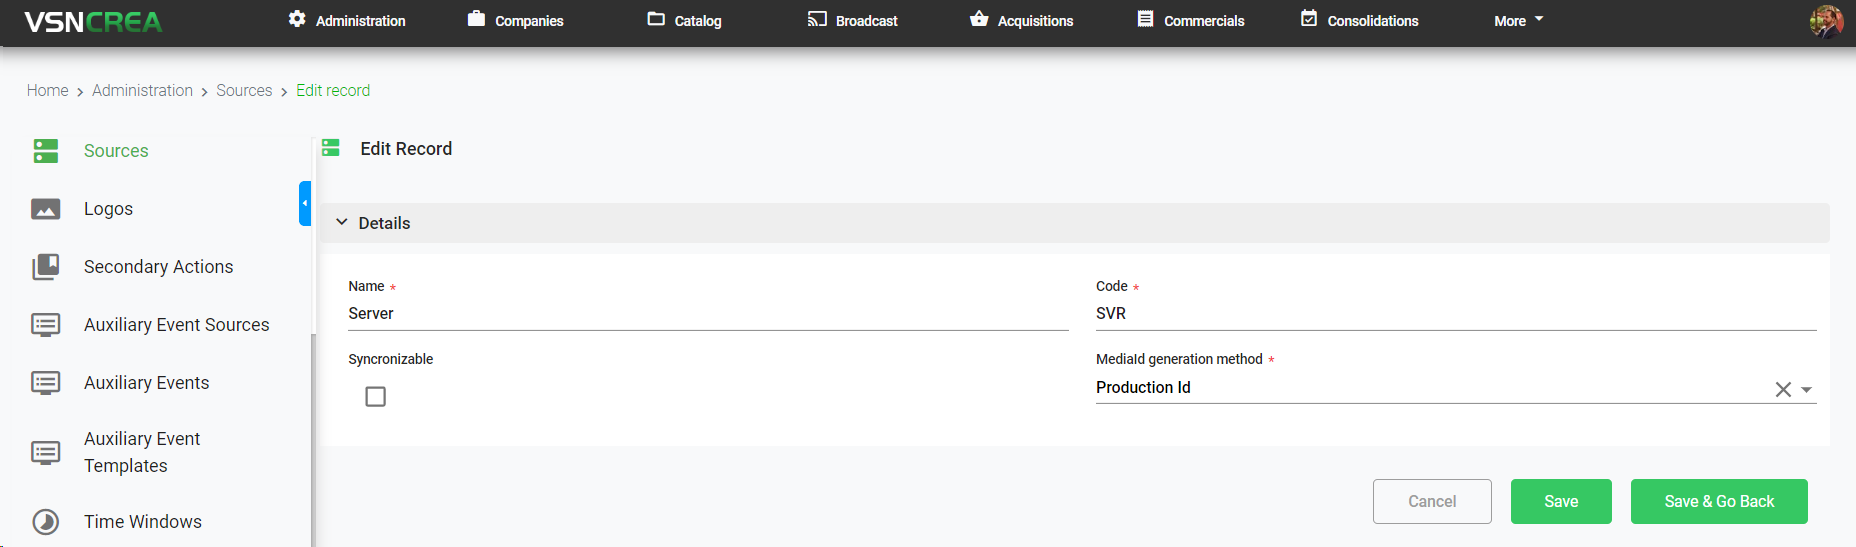Open Time Windows via clock icon
Screen dimensions: 1856x547
coord(46,522)
